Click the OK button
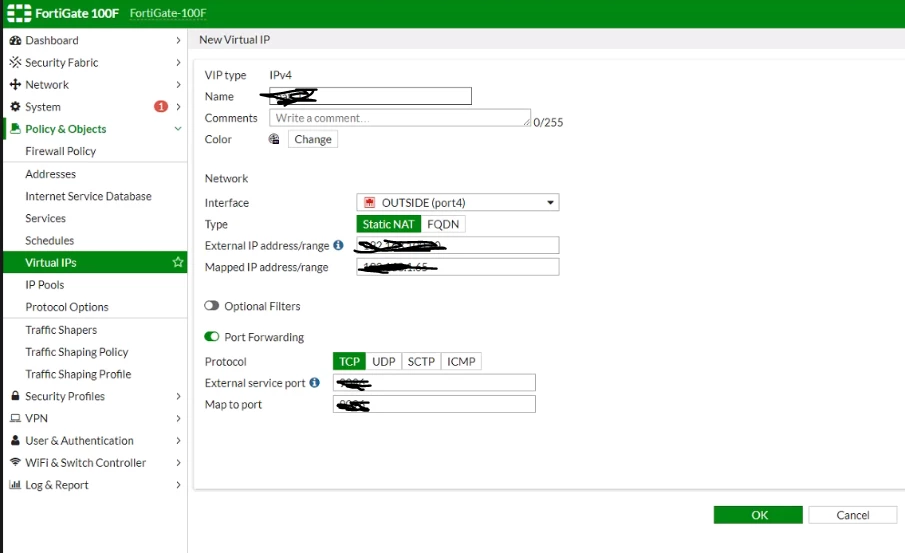The height and width of the screenshot is (553, 905). coord(758,515)
